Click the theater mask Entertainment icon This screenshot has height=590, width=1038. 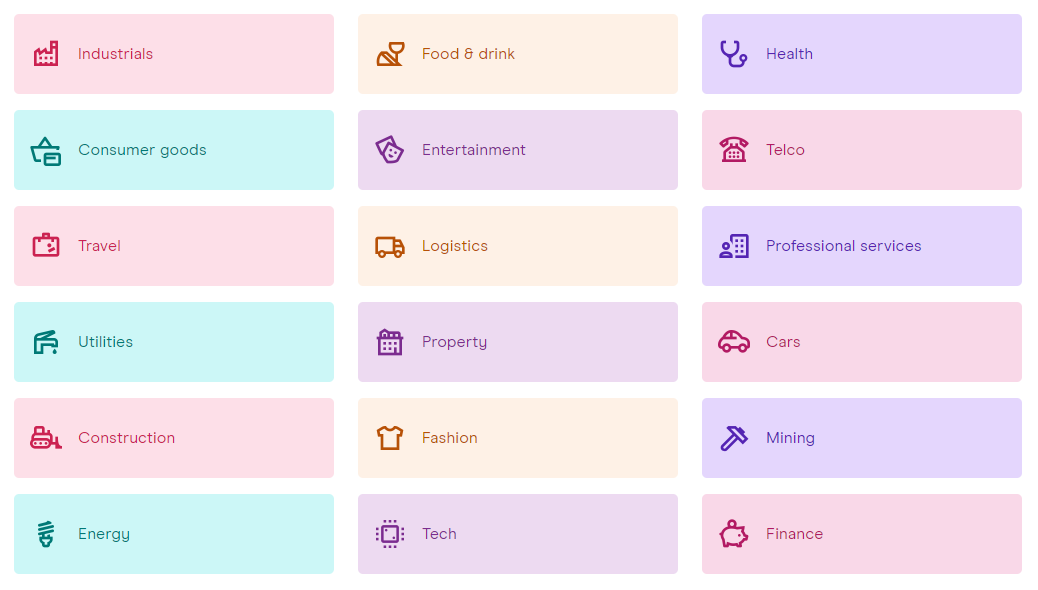[x=390, y=150]
